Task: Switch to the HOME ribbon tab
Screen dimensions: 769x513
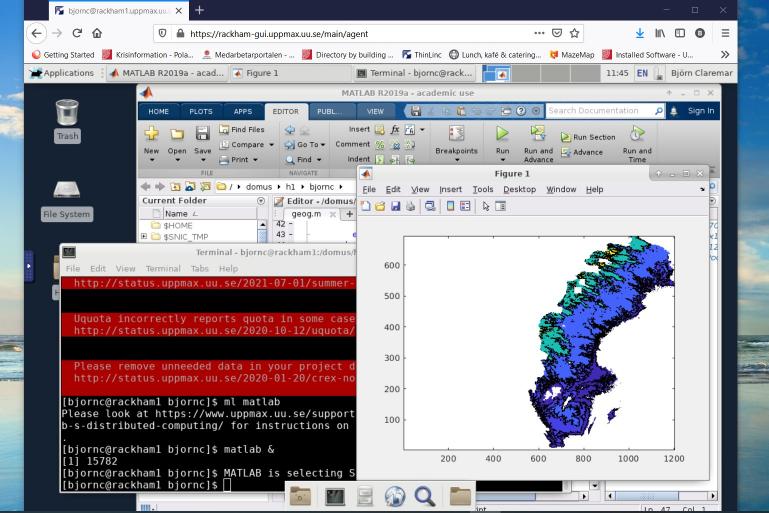Action: click(x=158, y=111)
